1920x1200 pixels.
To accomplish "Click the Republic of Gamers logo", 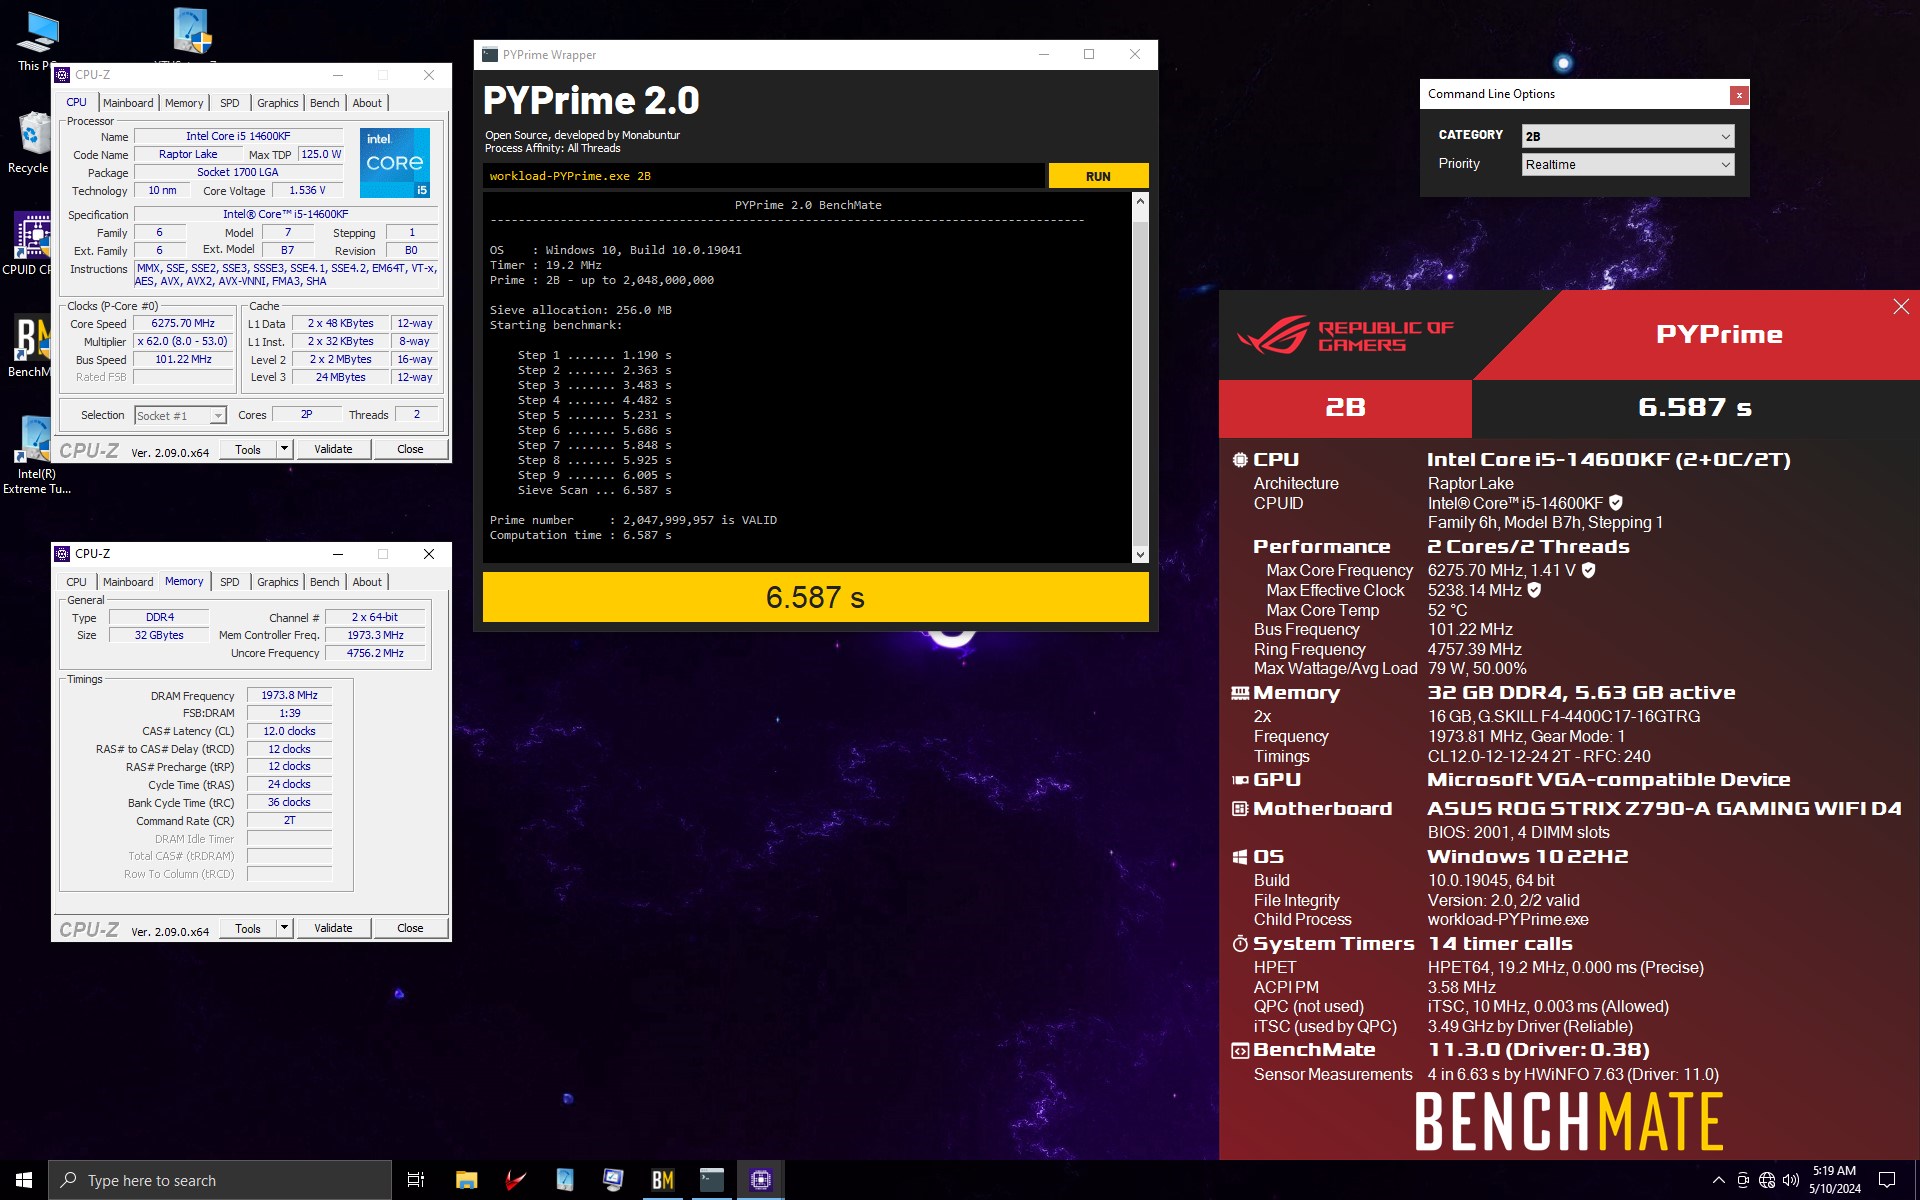I will (1345, 335).
